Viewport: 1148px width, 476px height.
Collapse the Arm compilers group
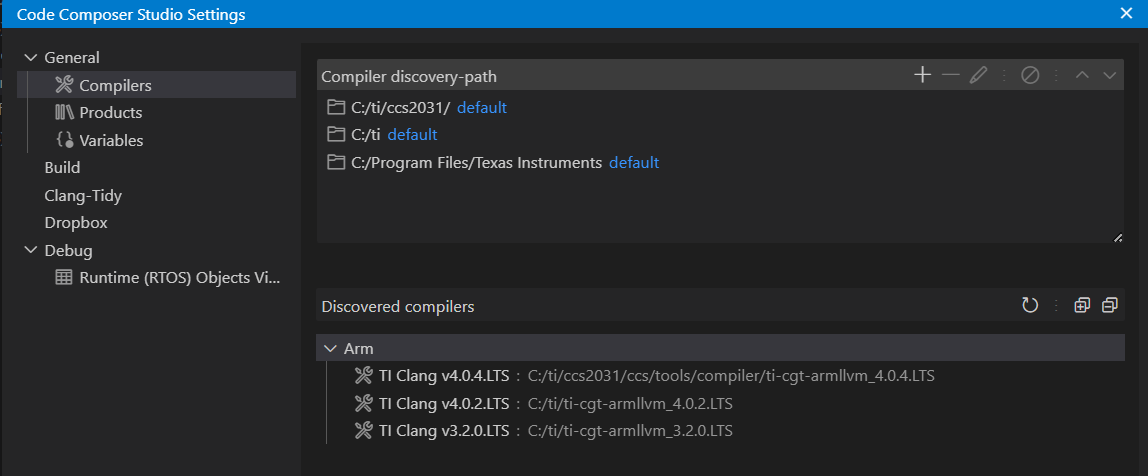[330, 349]
